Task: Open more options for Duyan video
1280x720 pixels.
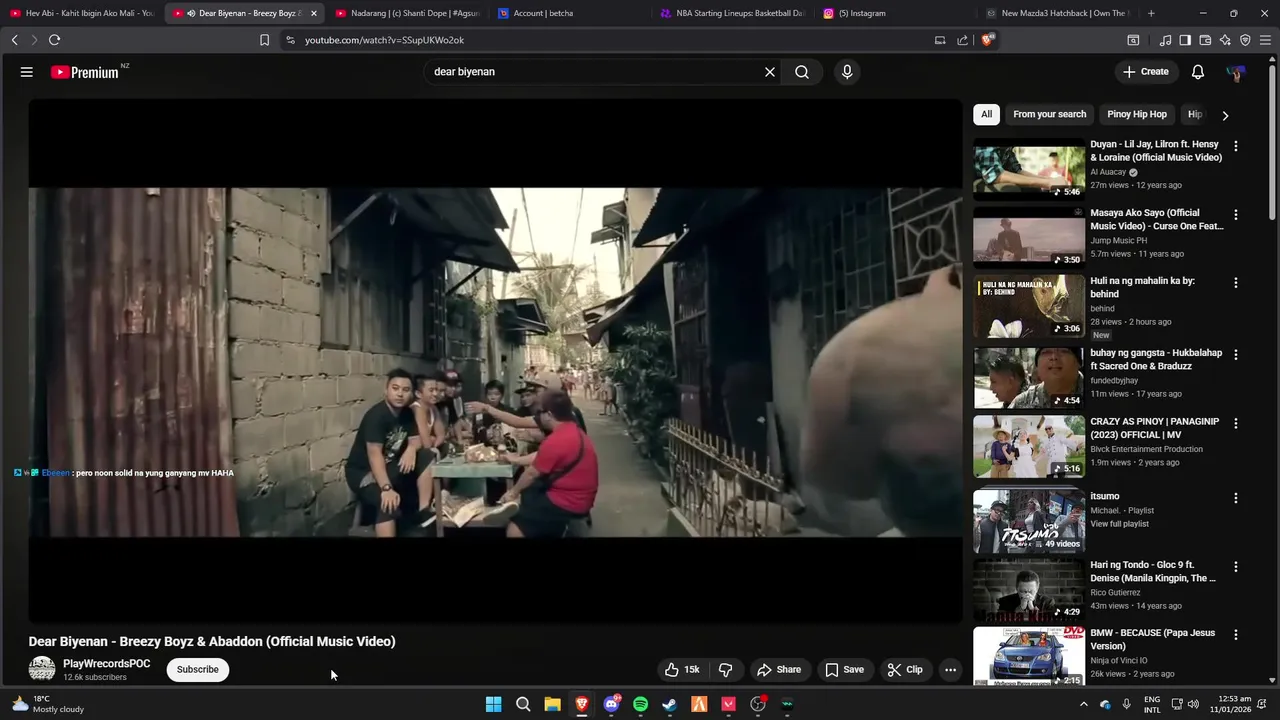Action: [1235, 146]
